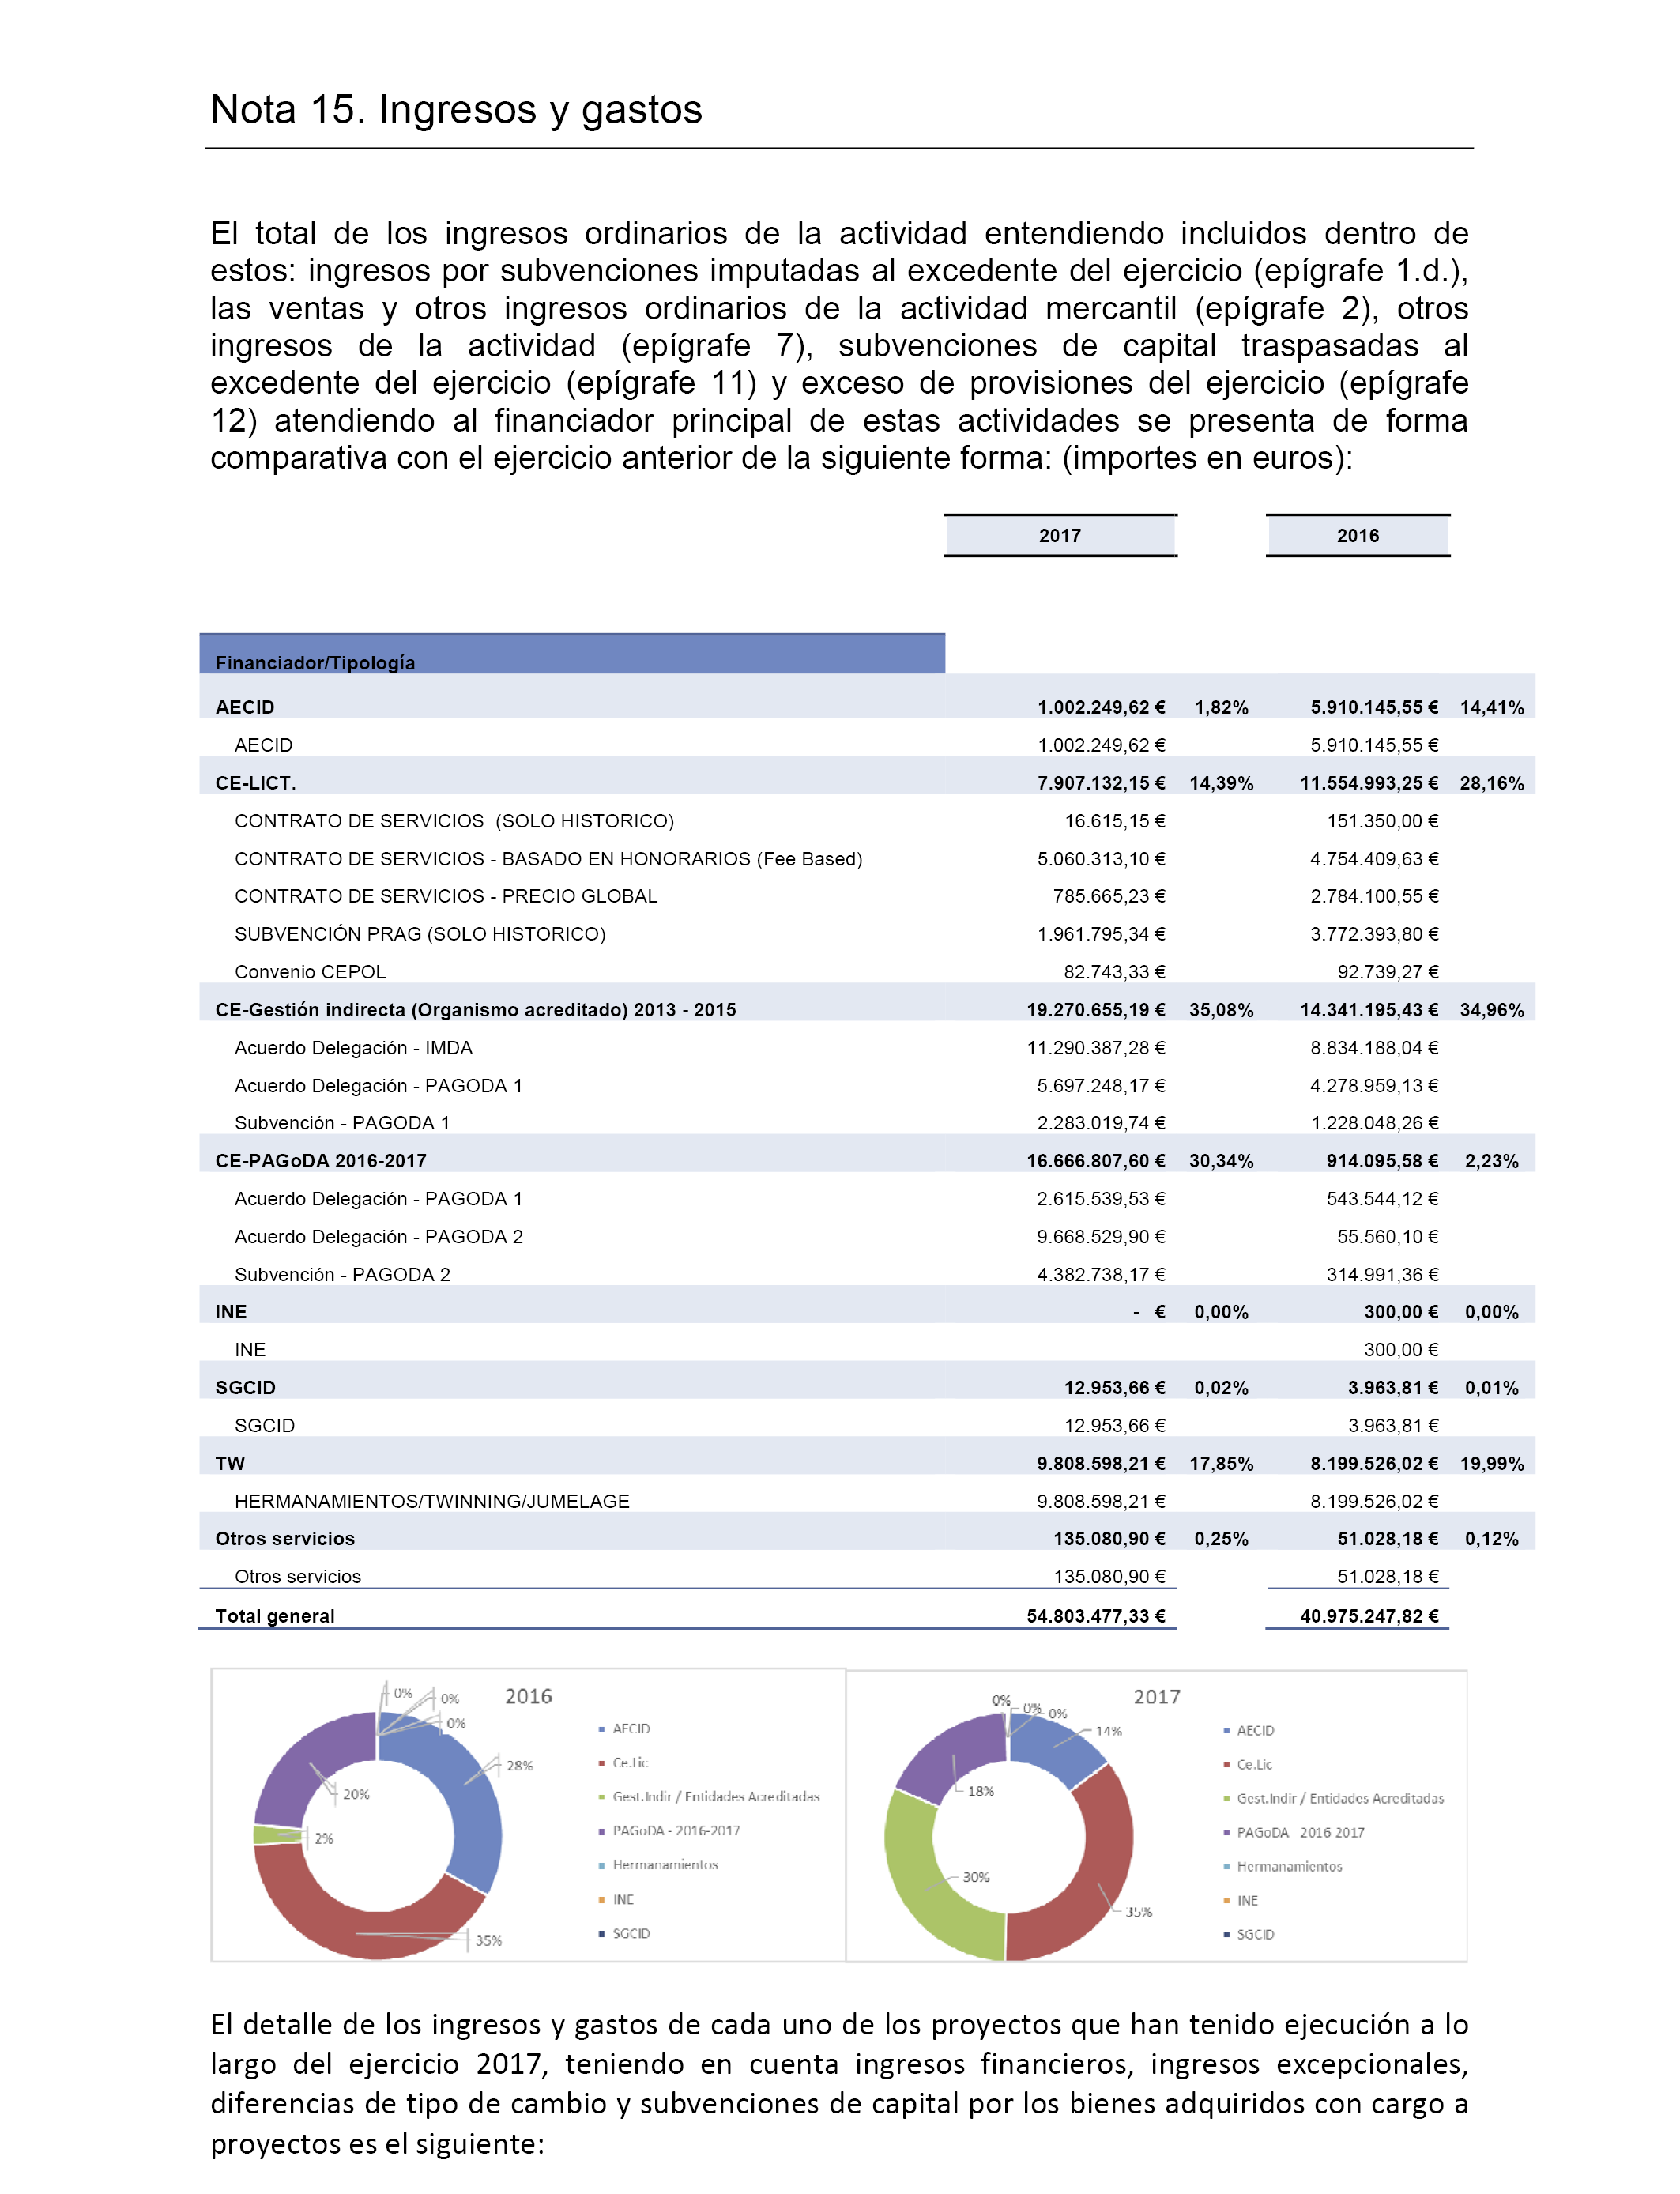Click 'Acuerdo Delegación - IMDA' row label
Viewport: 1680px width, 2194px height.
coord(354,1048)
